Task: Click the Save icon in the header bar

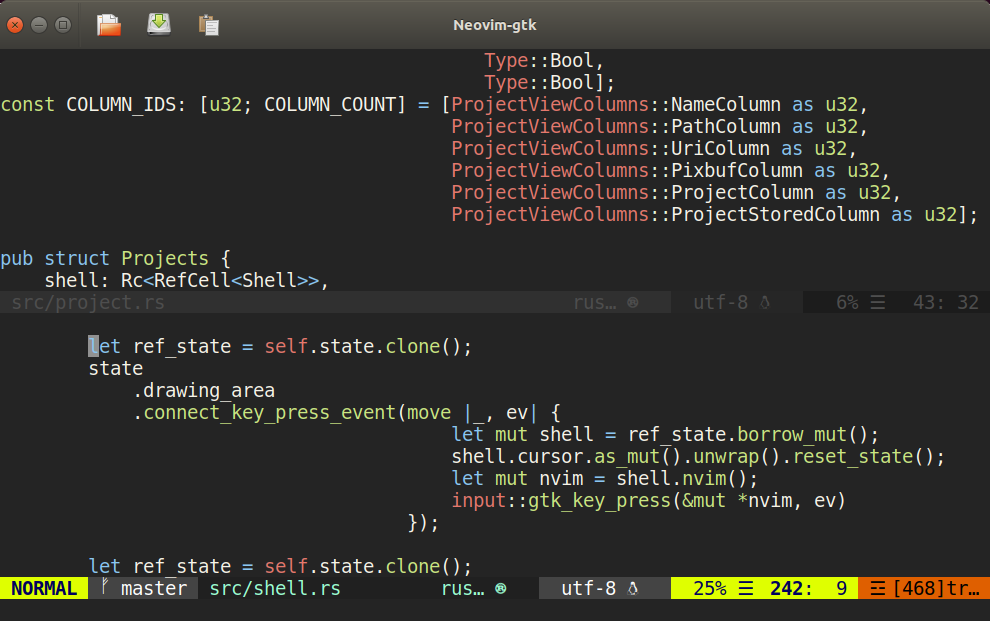Action: point(159,24)
